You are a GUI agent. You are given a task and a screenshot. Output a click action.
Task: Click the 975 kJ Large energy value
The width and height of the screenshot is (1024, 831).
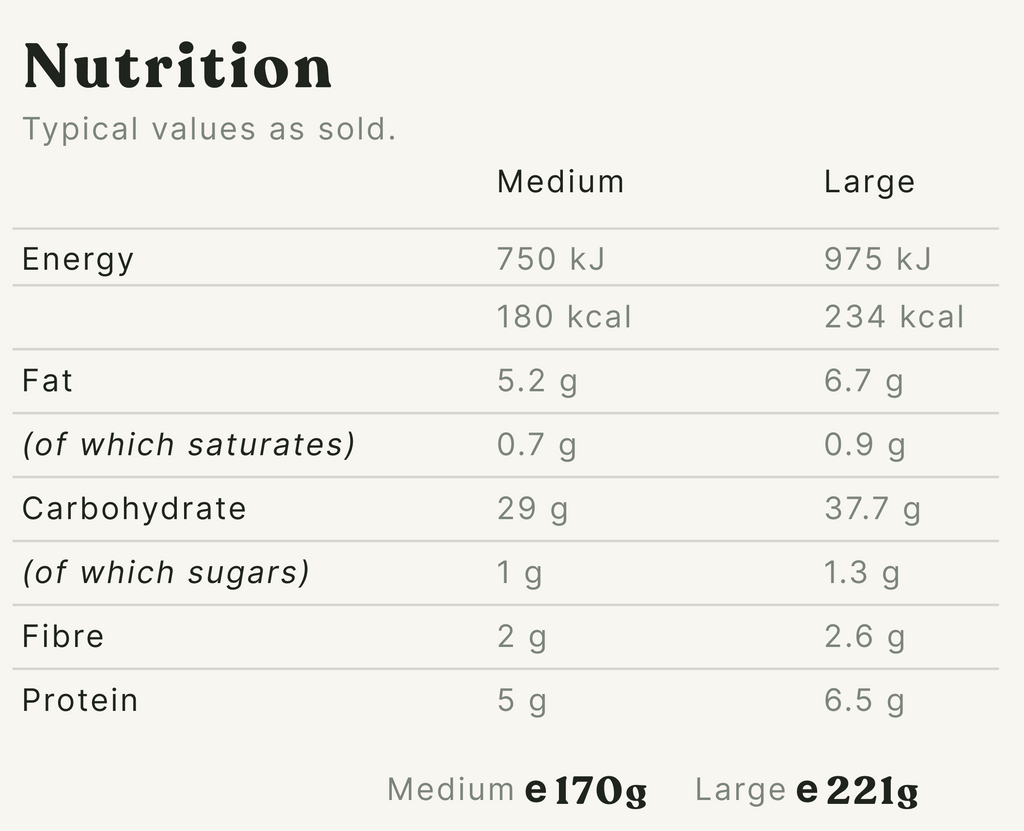click(877, 260)
